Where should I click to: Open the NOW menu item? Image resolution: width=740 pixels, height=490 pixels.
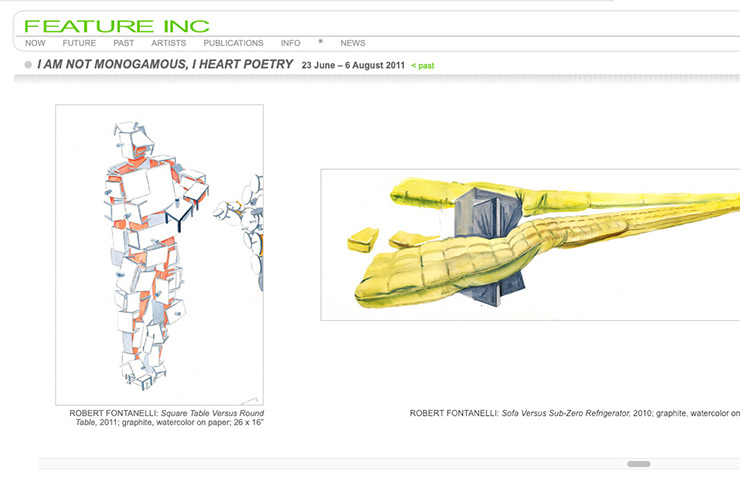tap(35, 43)
